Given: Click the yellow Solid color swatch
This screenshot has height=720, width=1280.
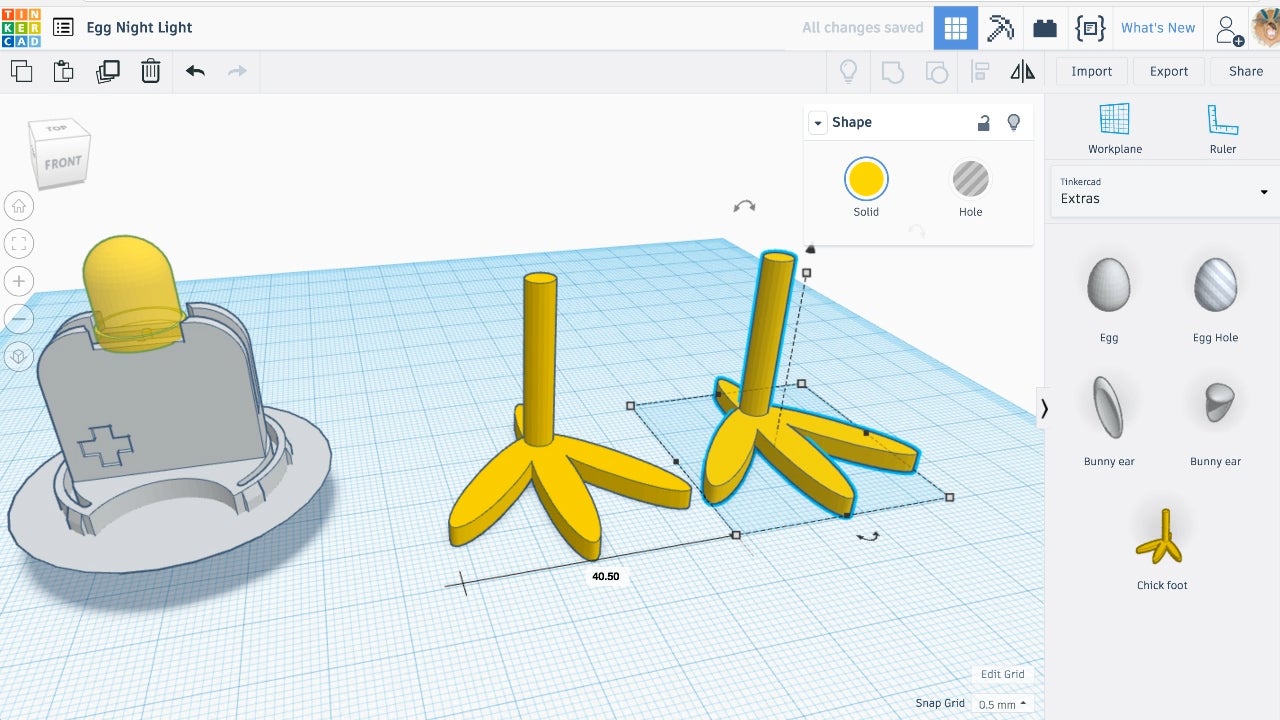Looking at the screenshot, I should tap(865, 180).
